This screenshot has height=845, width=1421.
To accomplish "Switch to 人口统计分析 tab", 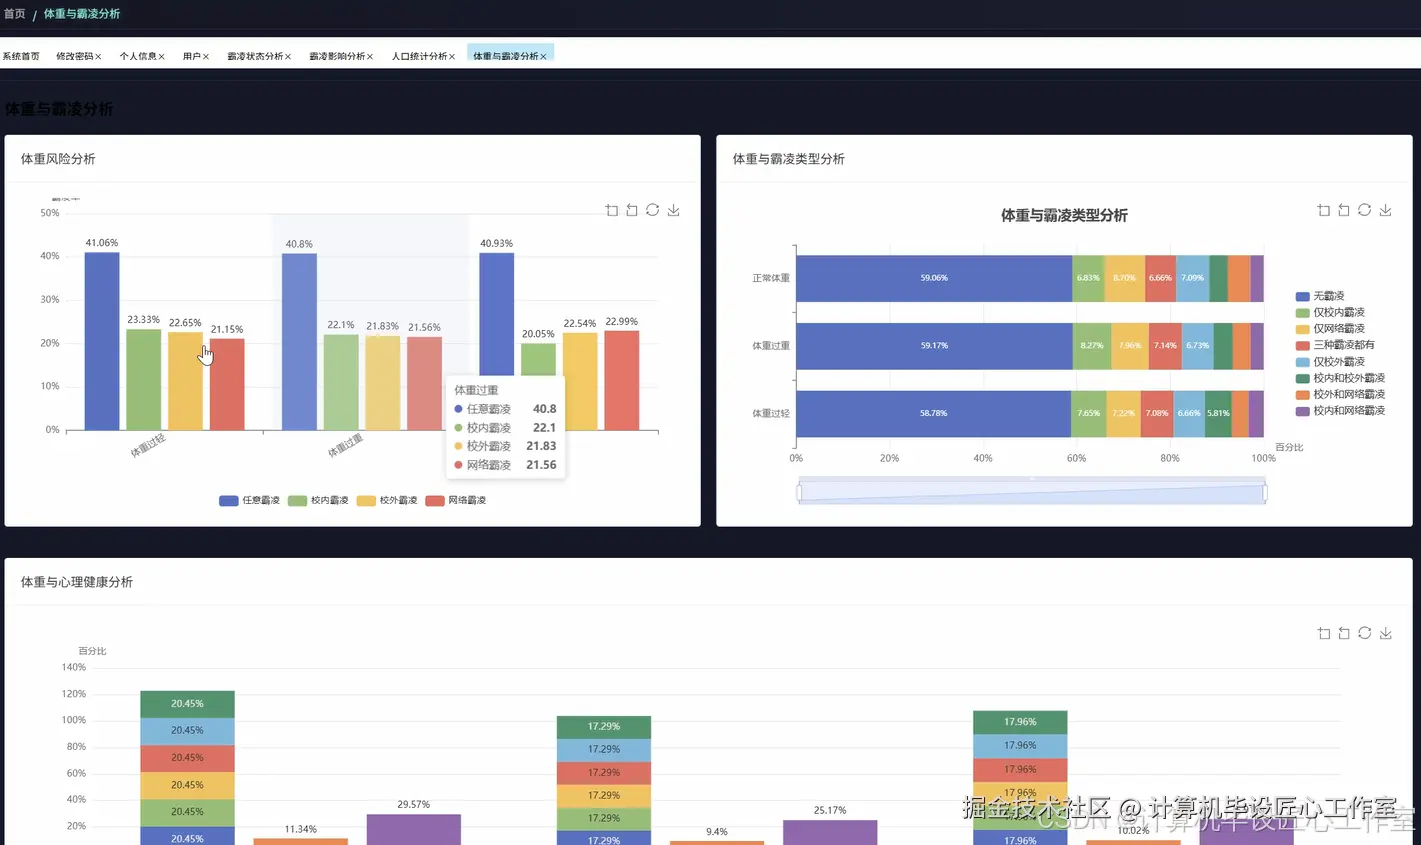I will 419,56.
